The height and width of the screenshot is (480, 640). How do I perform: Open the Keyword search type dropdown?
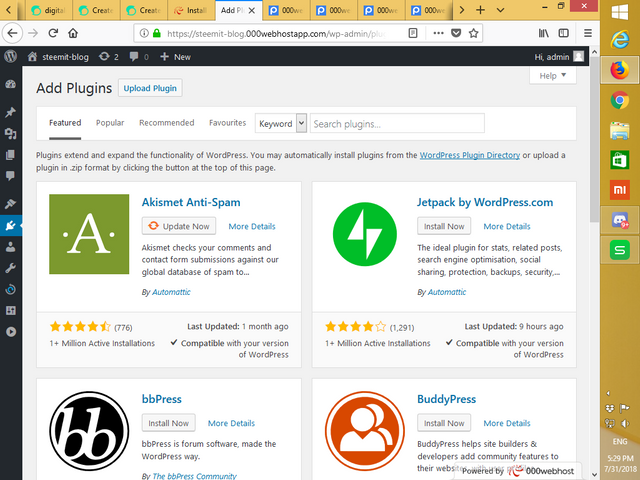[x=281, y=123]
